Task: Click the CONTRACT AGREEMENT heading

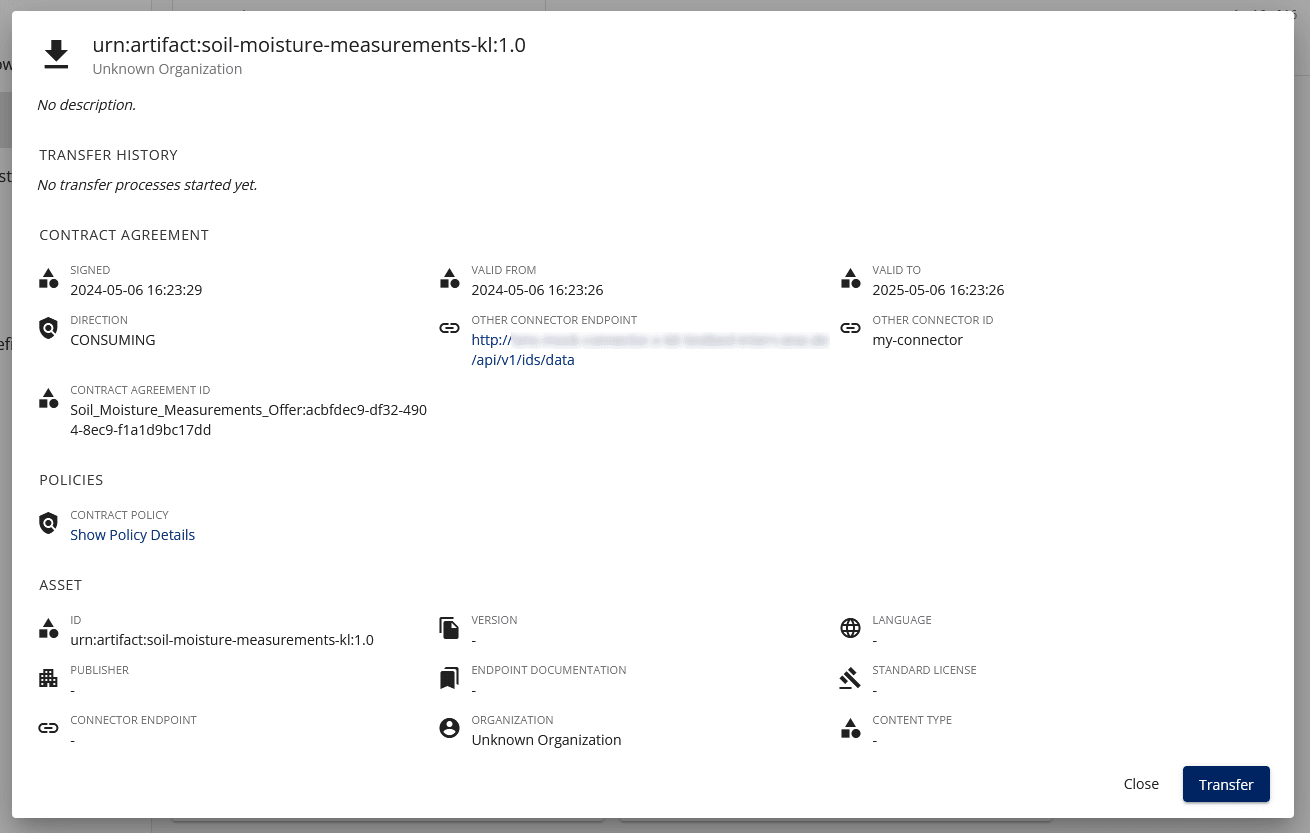Action: pos(124,235)
